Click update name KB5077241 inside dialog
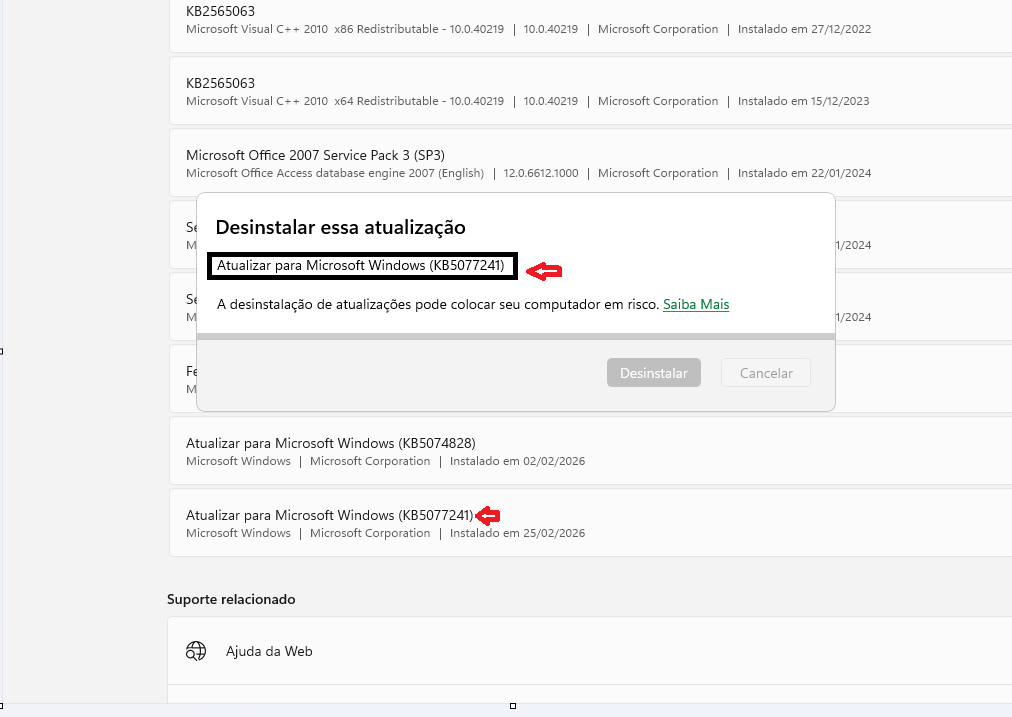 pos(361,265)
